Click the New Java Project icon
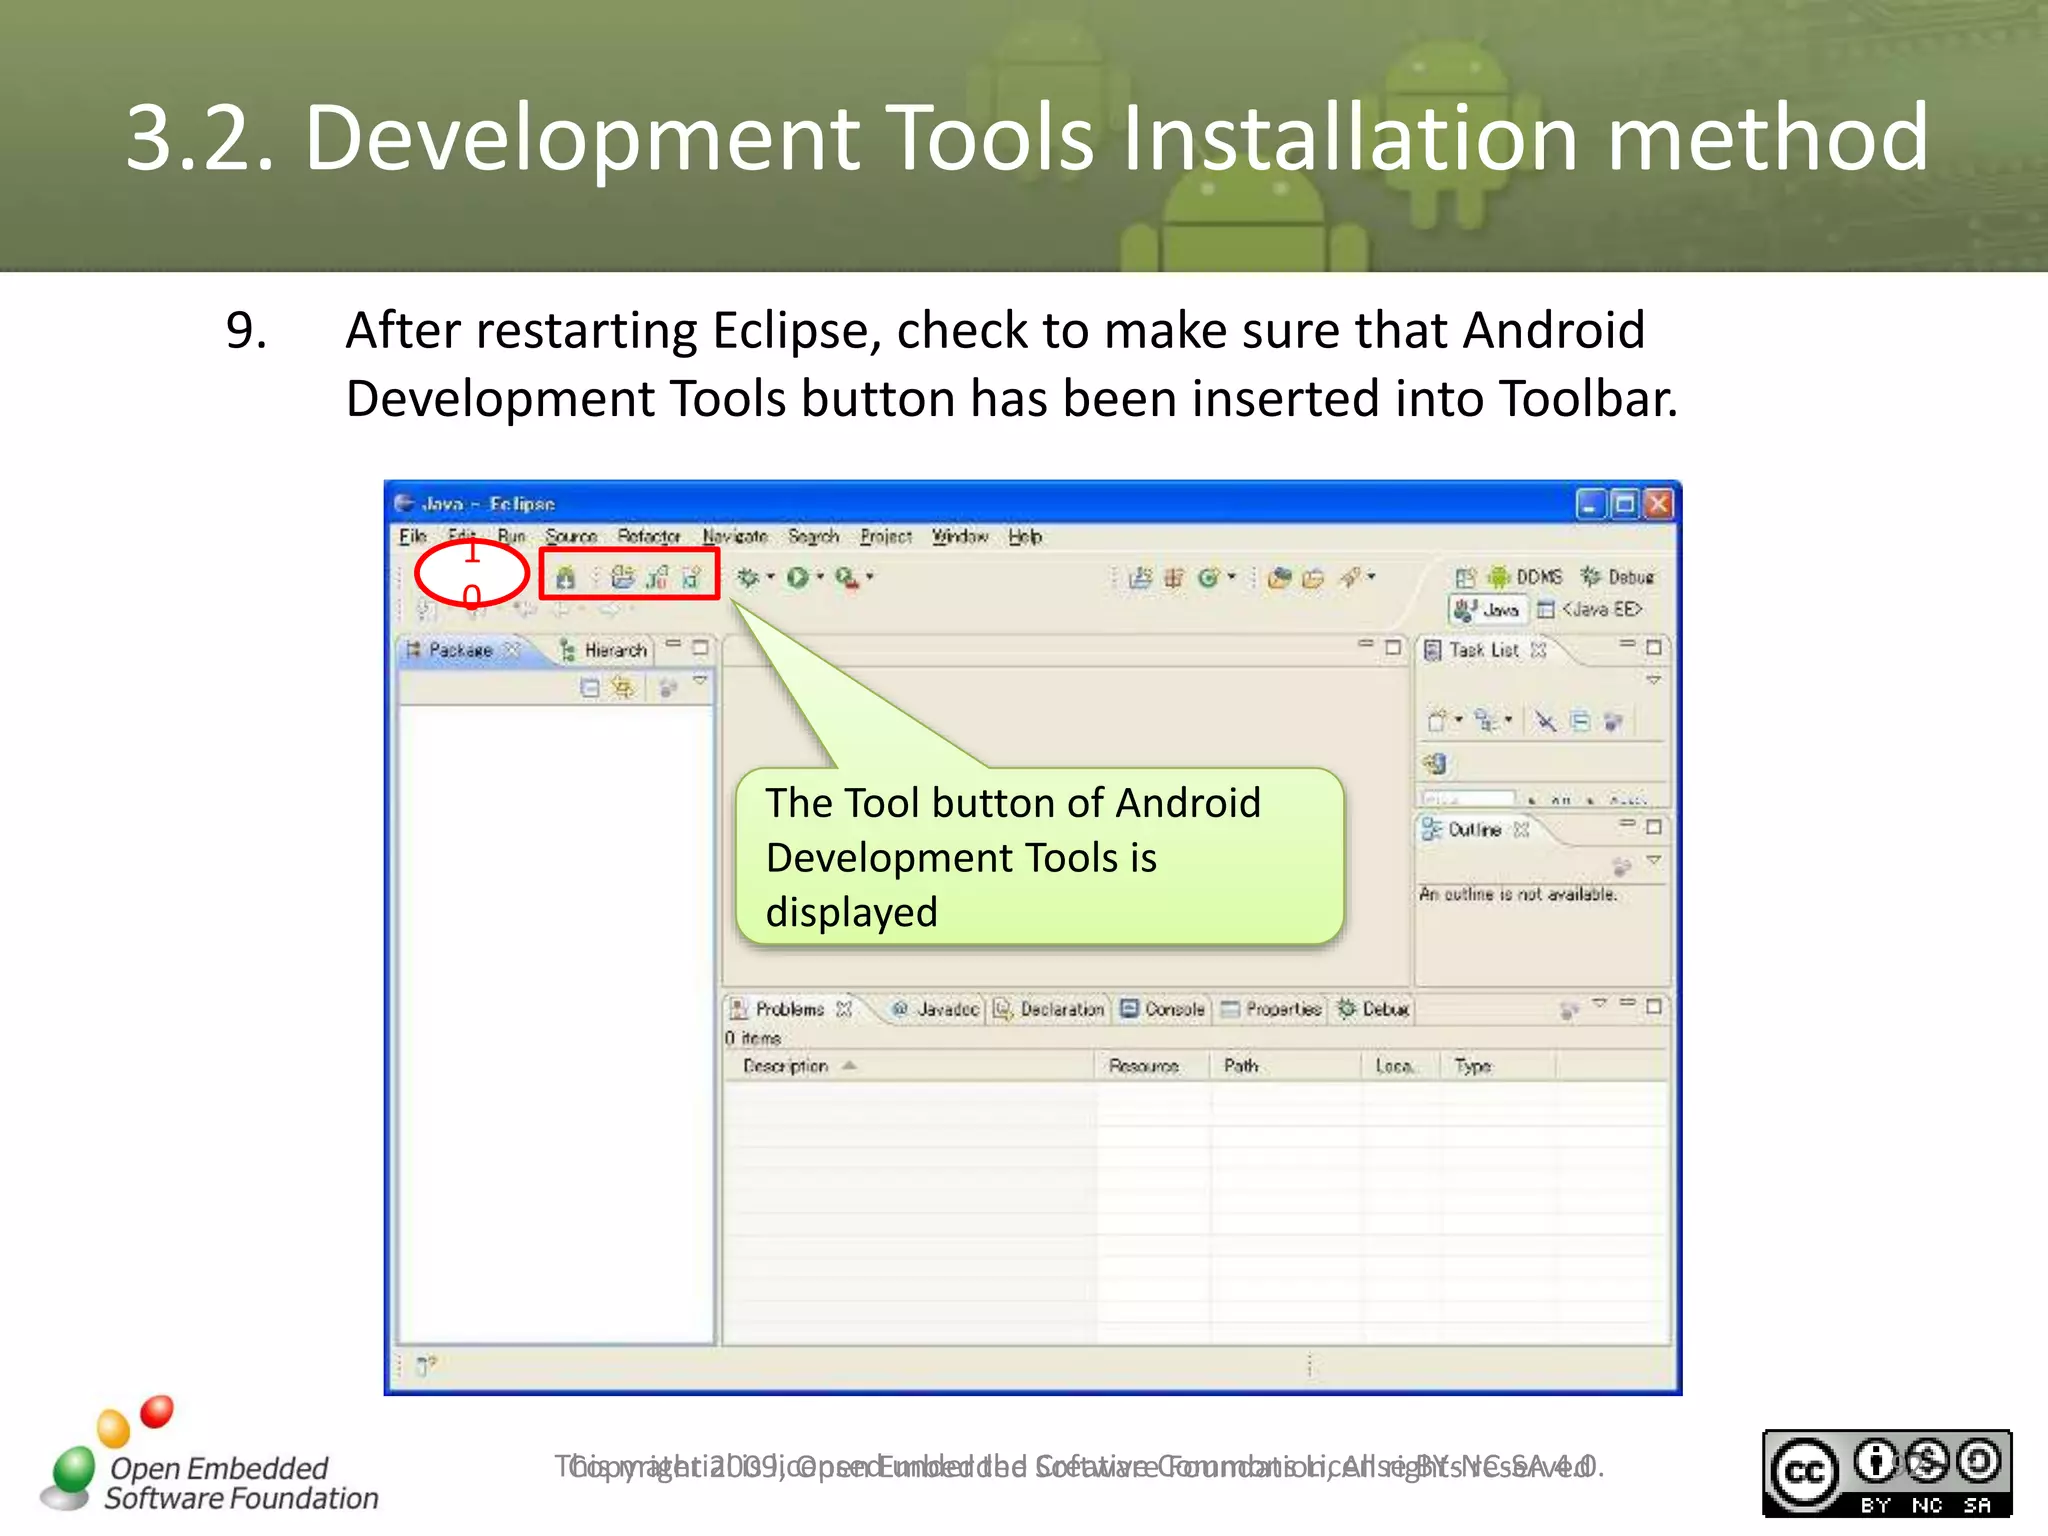This screenshot has height=1536, width=2048. pyautogui.click(x=1141, y=577)
